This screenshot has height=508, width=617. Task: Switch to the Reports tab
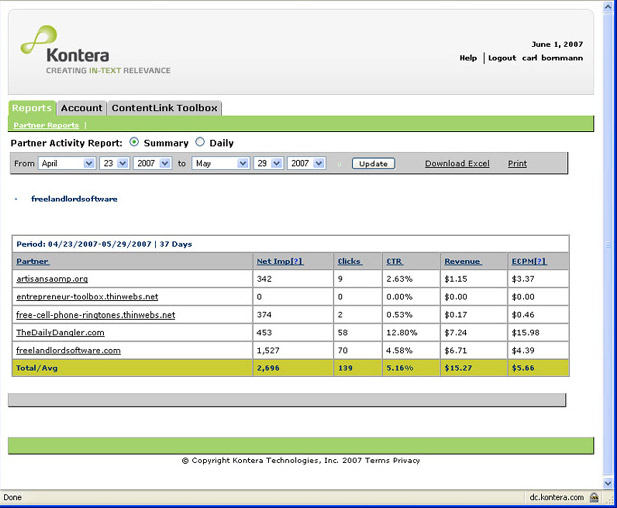(x=32, y=108)
